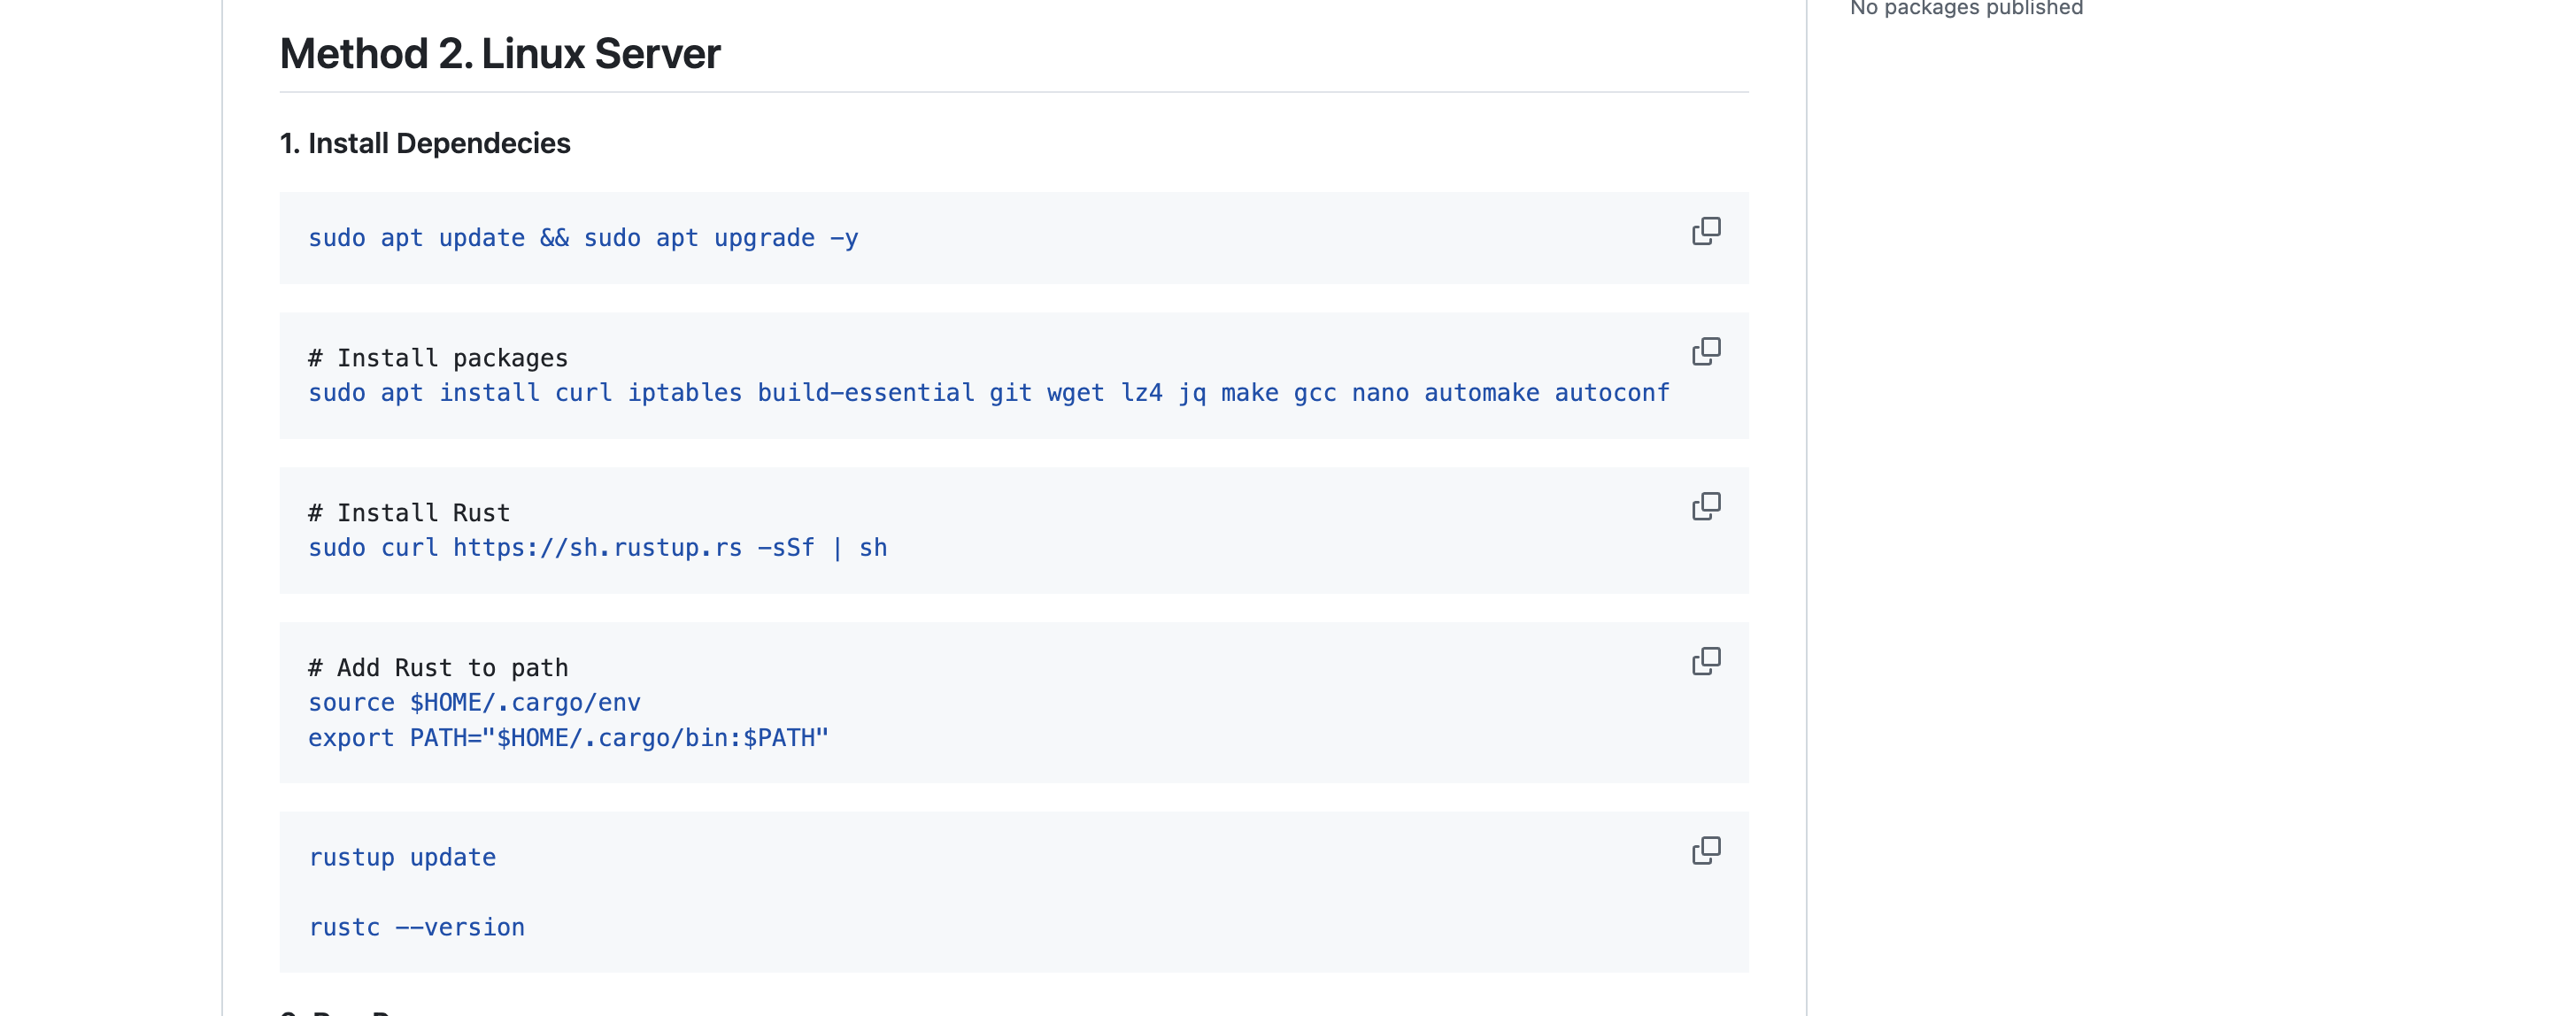Click the 'source $HOME/.cargo/env' line
The image size is (2576, 1016).
[x=474, y=703]
